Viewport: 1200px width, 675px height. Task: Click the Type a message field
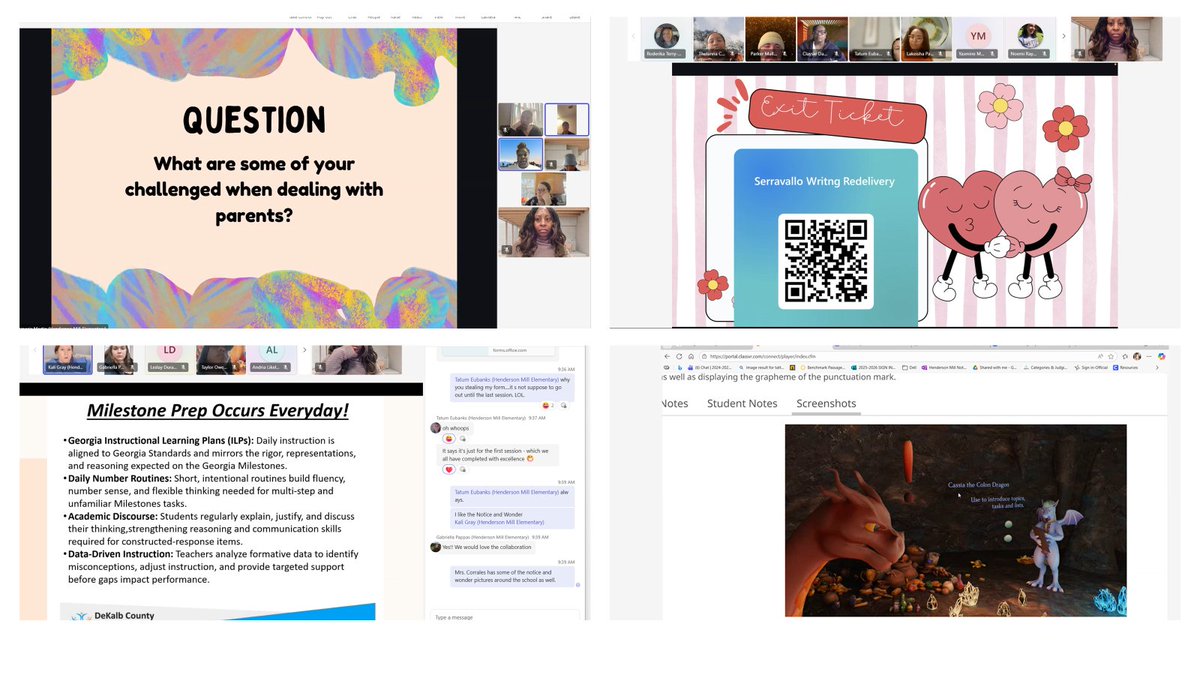point(504,617)
